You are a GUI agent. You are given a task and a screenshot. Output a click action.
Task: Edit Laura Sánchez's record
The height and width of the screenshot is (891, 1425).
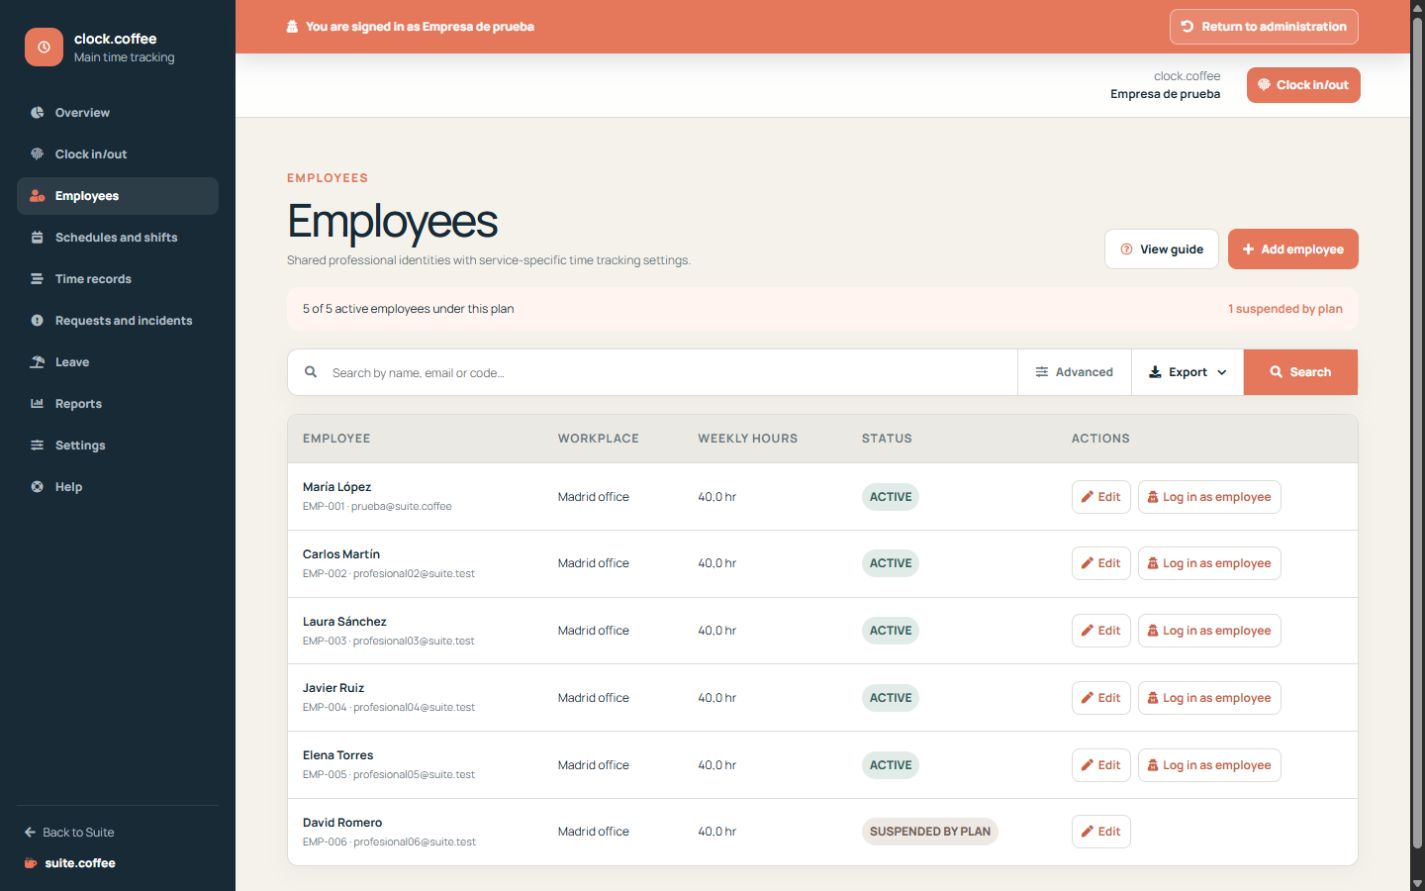click(1101, 631)
